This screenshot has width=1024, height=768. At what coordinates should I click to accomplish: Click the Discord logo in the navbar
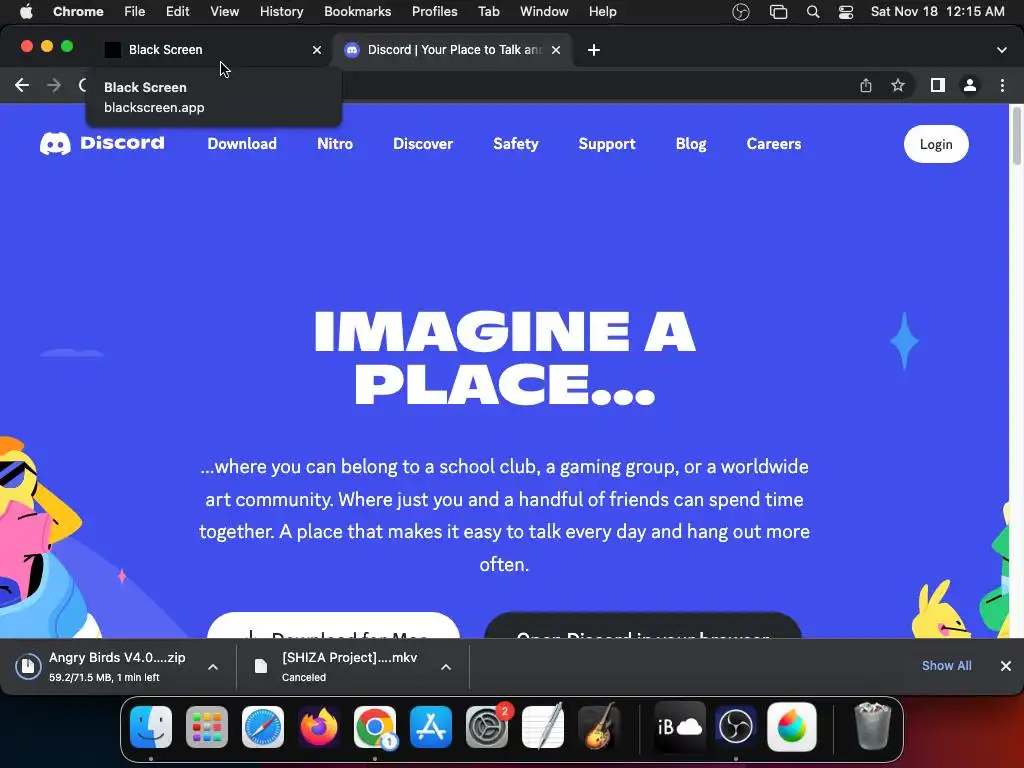[102, 144]
